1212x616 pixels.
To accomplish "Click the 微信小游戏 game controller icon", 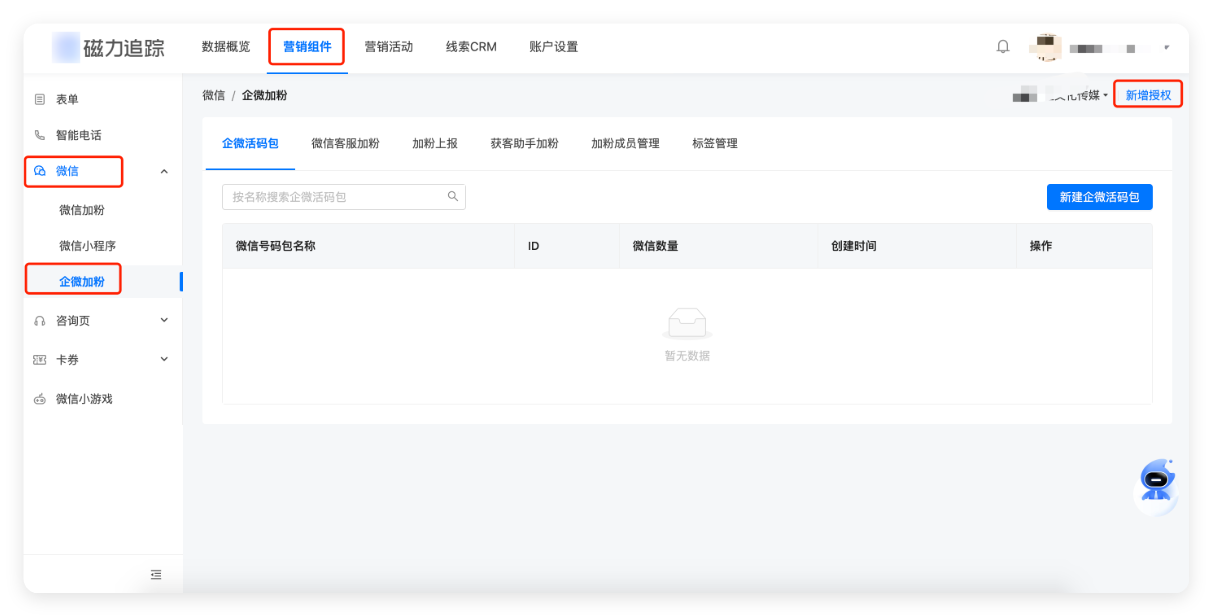I will (38, 398).
